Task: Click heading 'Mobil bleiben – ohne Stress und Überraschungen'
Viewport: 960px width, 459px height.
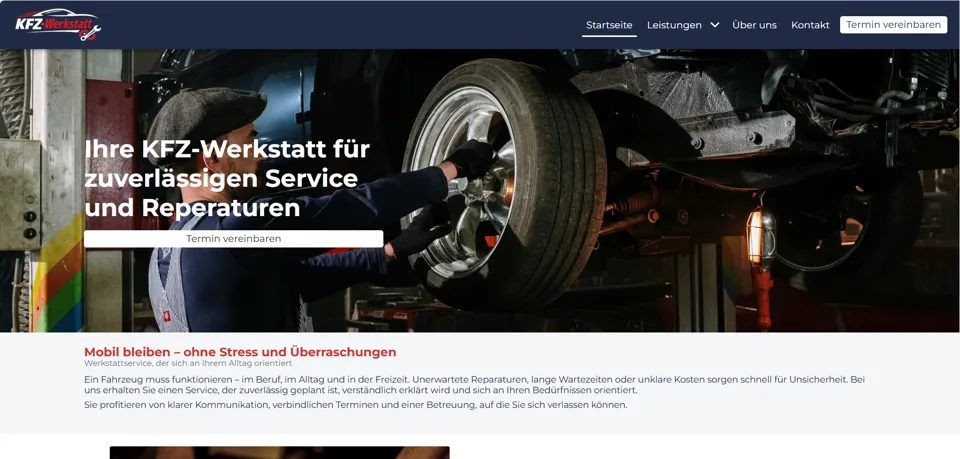Action: [x=240, y=352]
